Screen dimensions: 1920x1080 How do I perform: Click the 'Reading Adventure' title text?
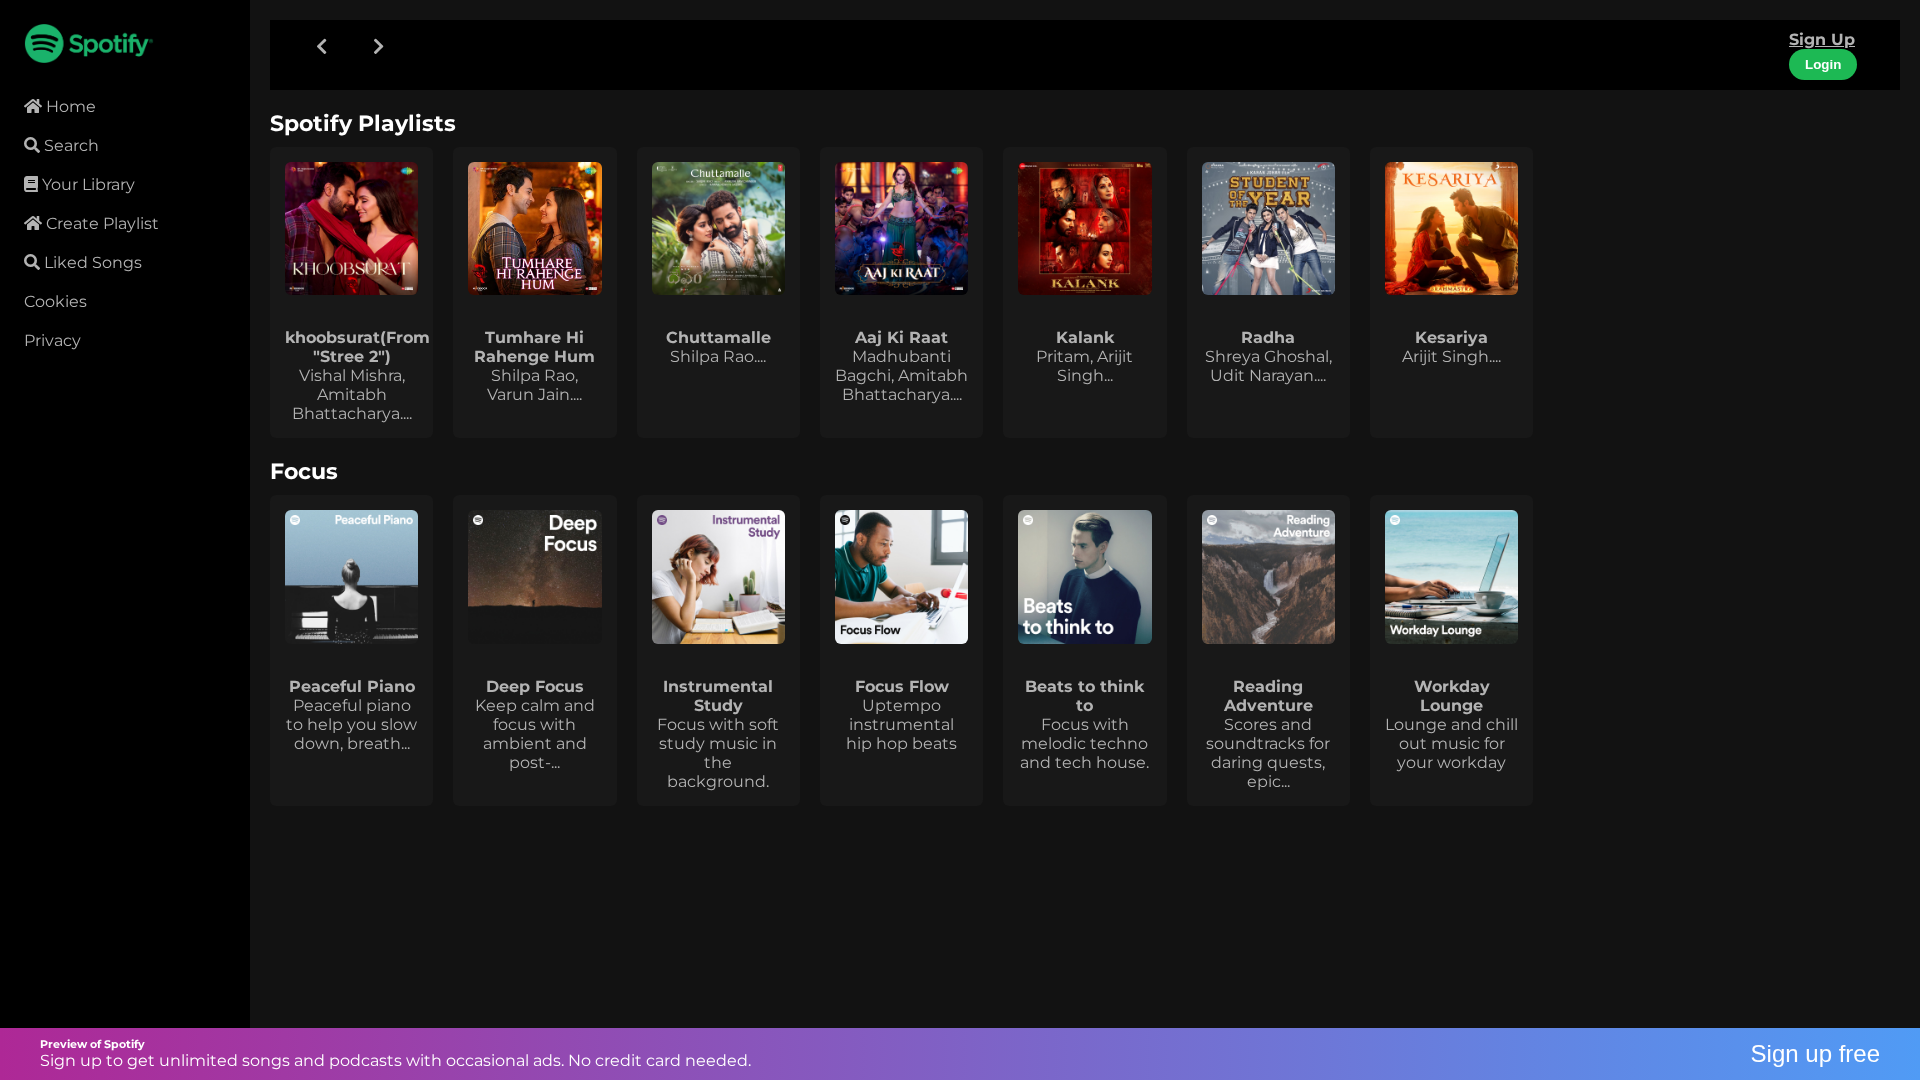[x=1268, y=696]
